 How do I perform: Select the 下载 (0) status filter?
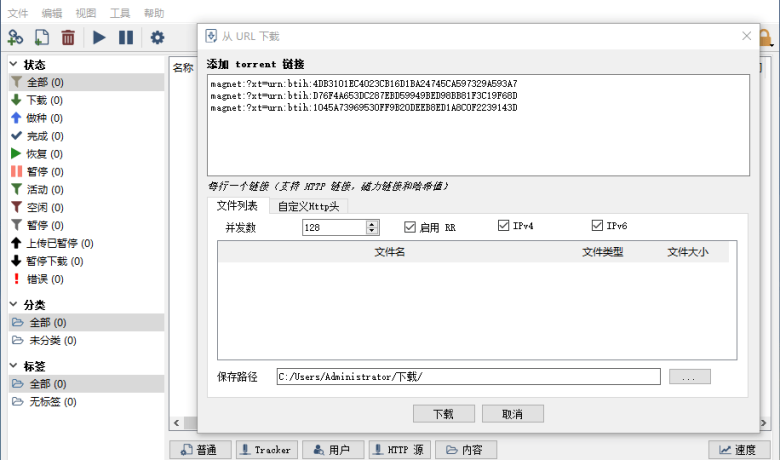point(87,100)
